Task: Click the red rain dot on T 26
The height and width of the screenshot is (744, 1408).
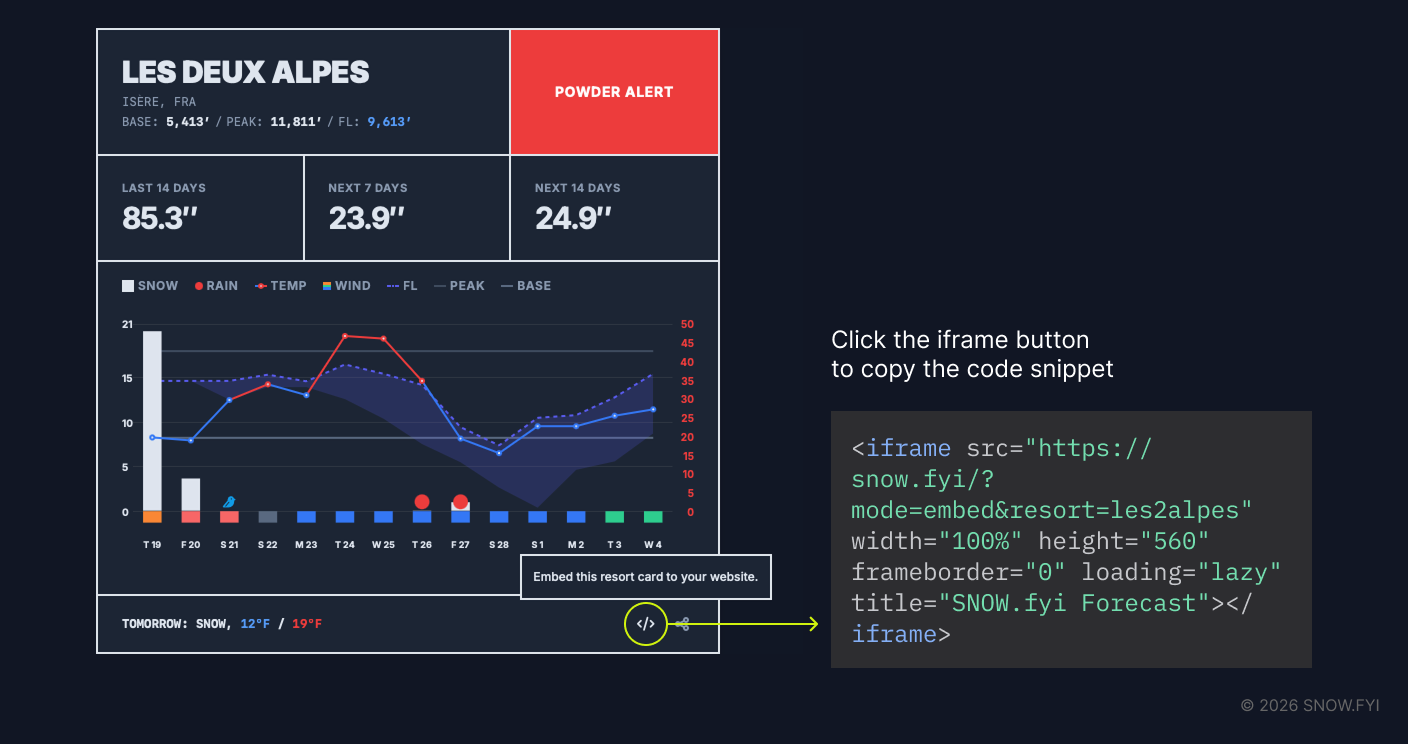Action: click(422, 501)
